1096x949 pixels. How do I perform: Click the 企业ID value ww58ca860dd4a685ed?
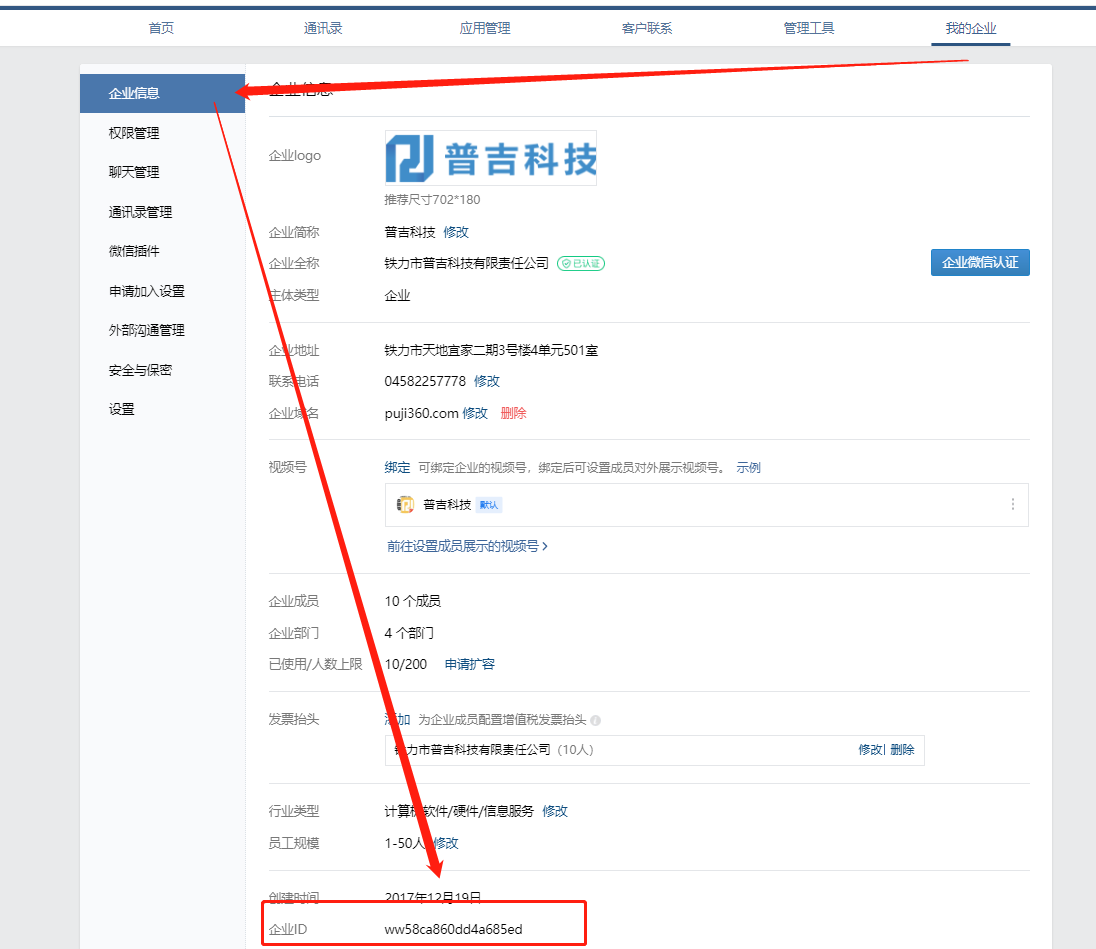[x=454, y=929]
